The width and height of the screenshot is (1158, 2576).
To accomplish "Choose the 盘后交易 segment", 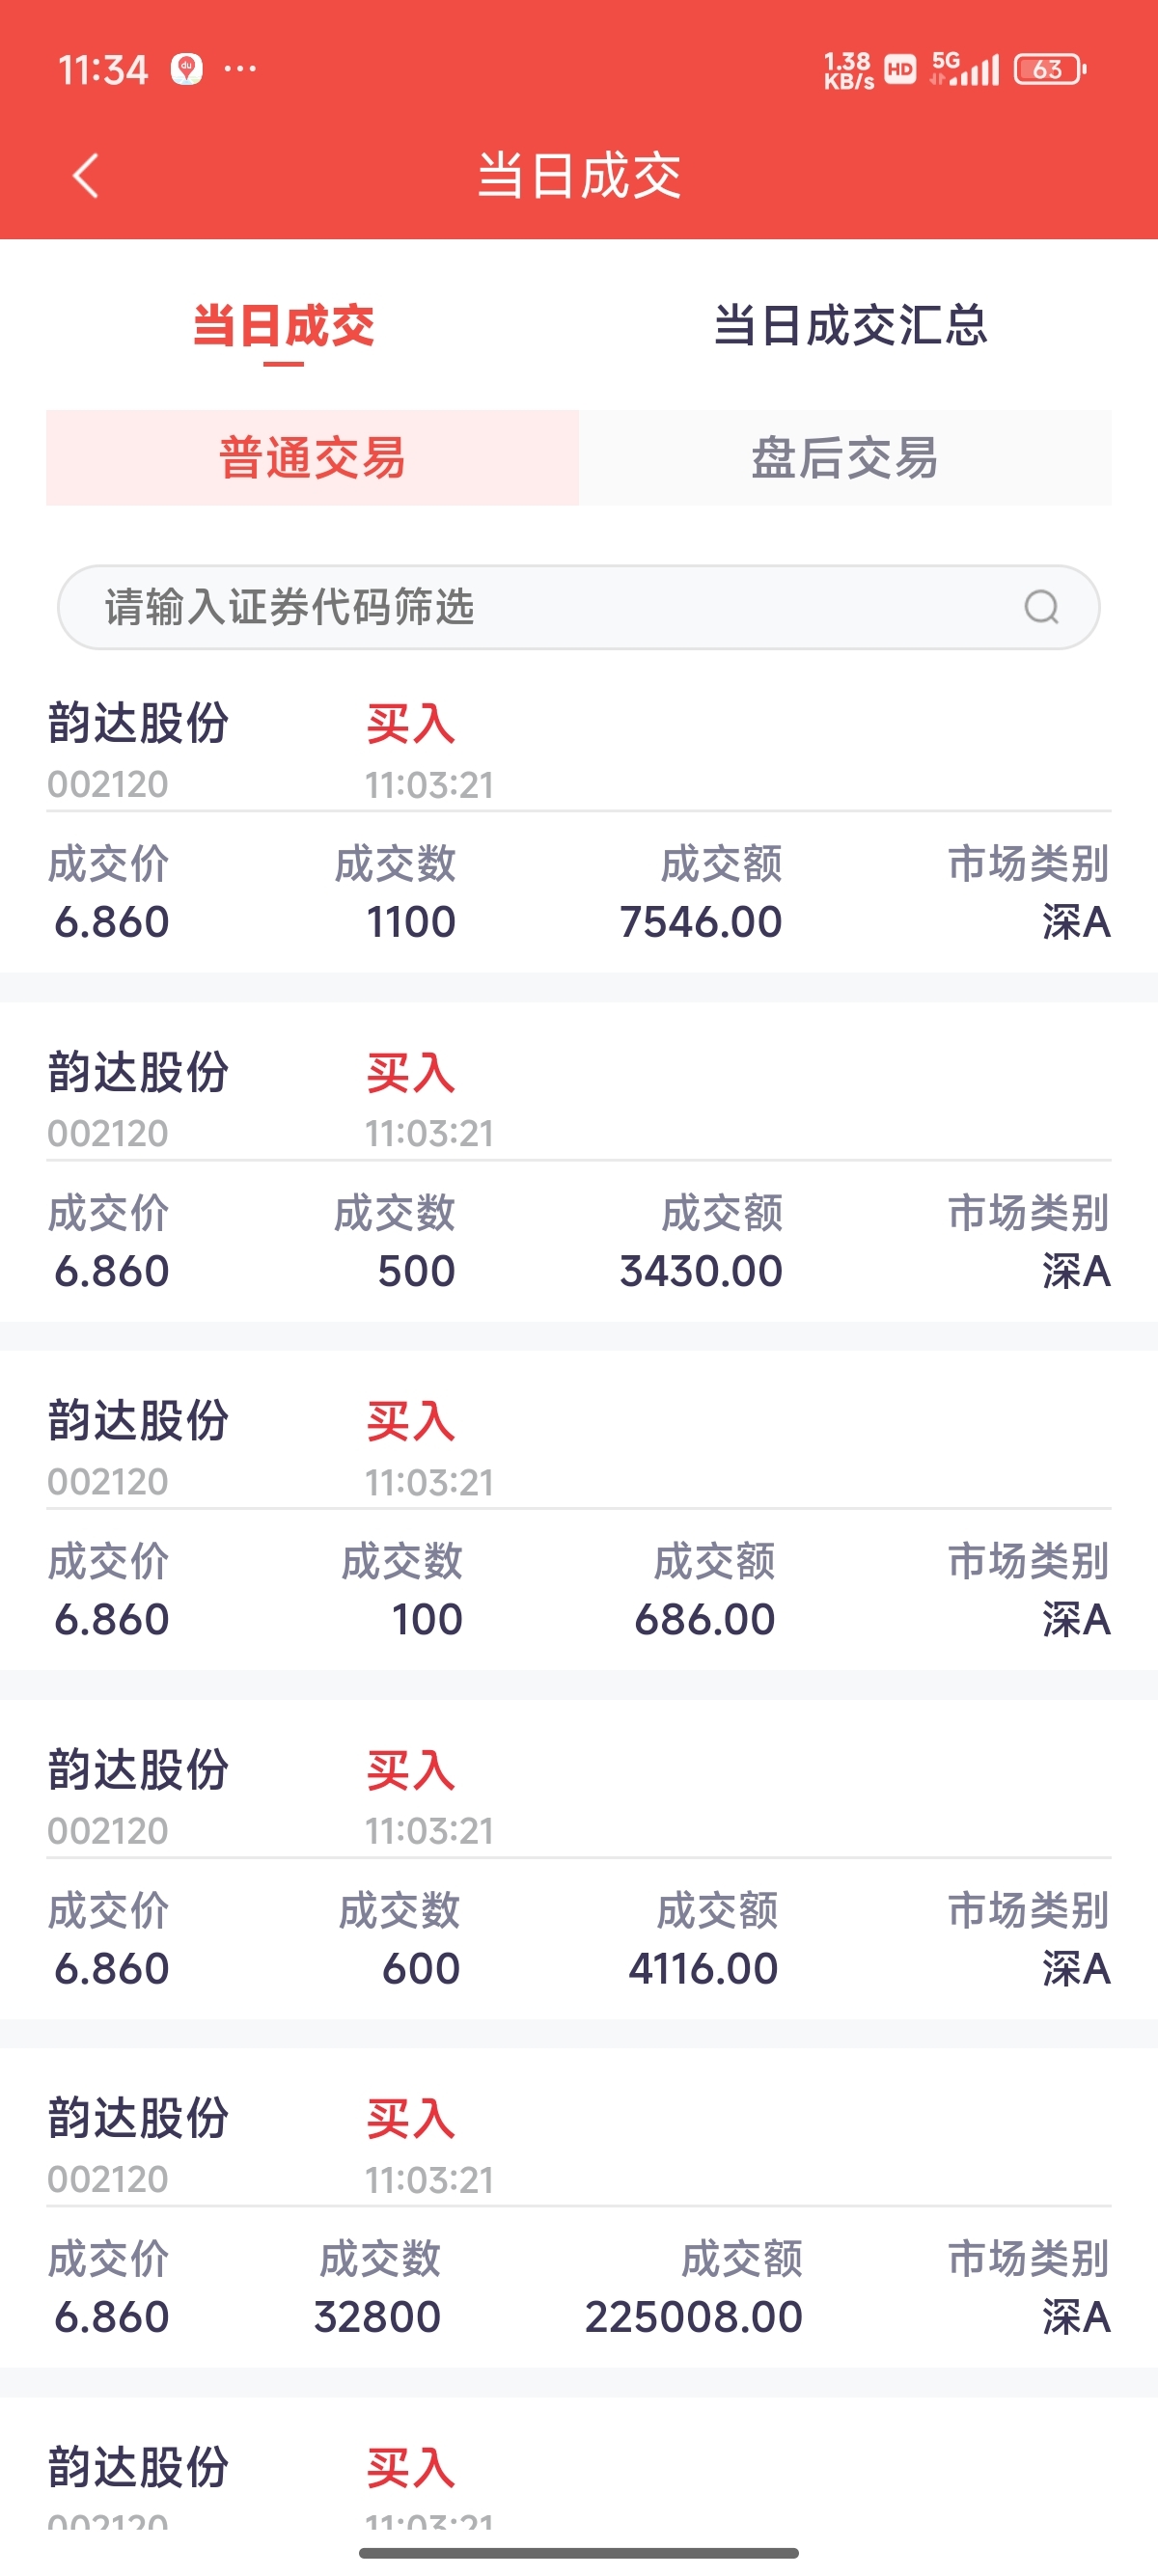I will pos(845,458).
